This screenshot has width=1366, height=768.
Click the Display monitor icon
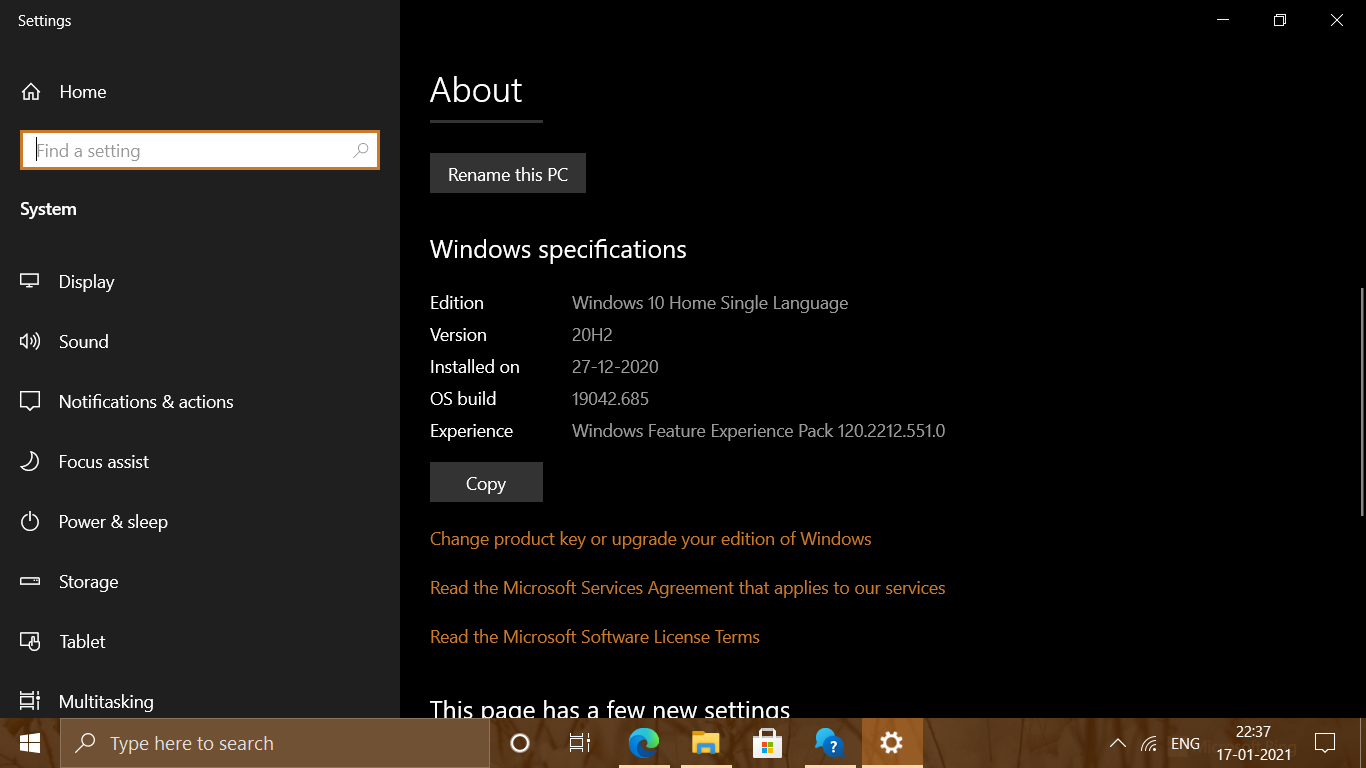(30, 282)
